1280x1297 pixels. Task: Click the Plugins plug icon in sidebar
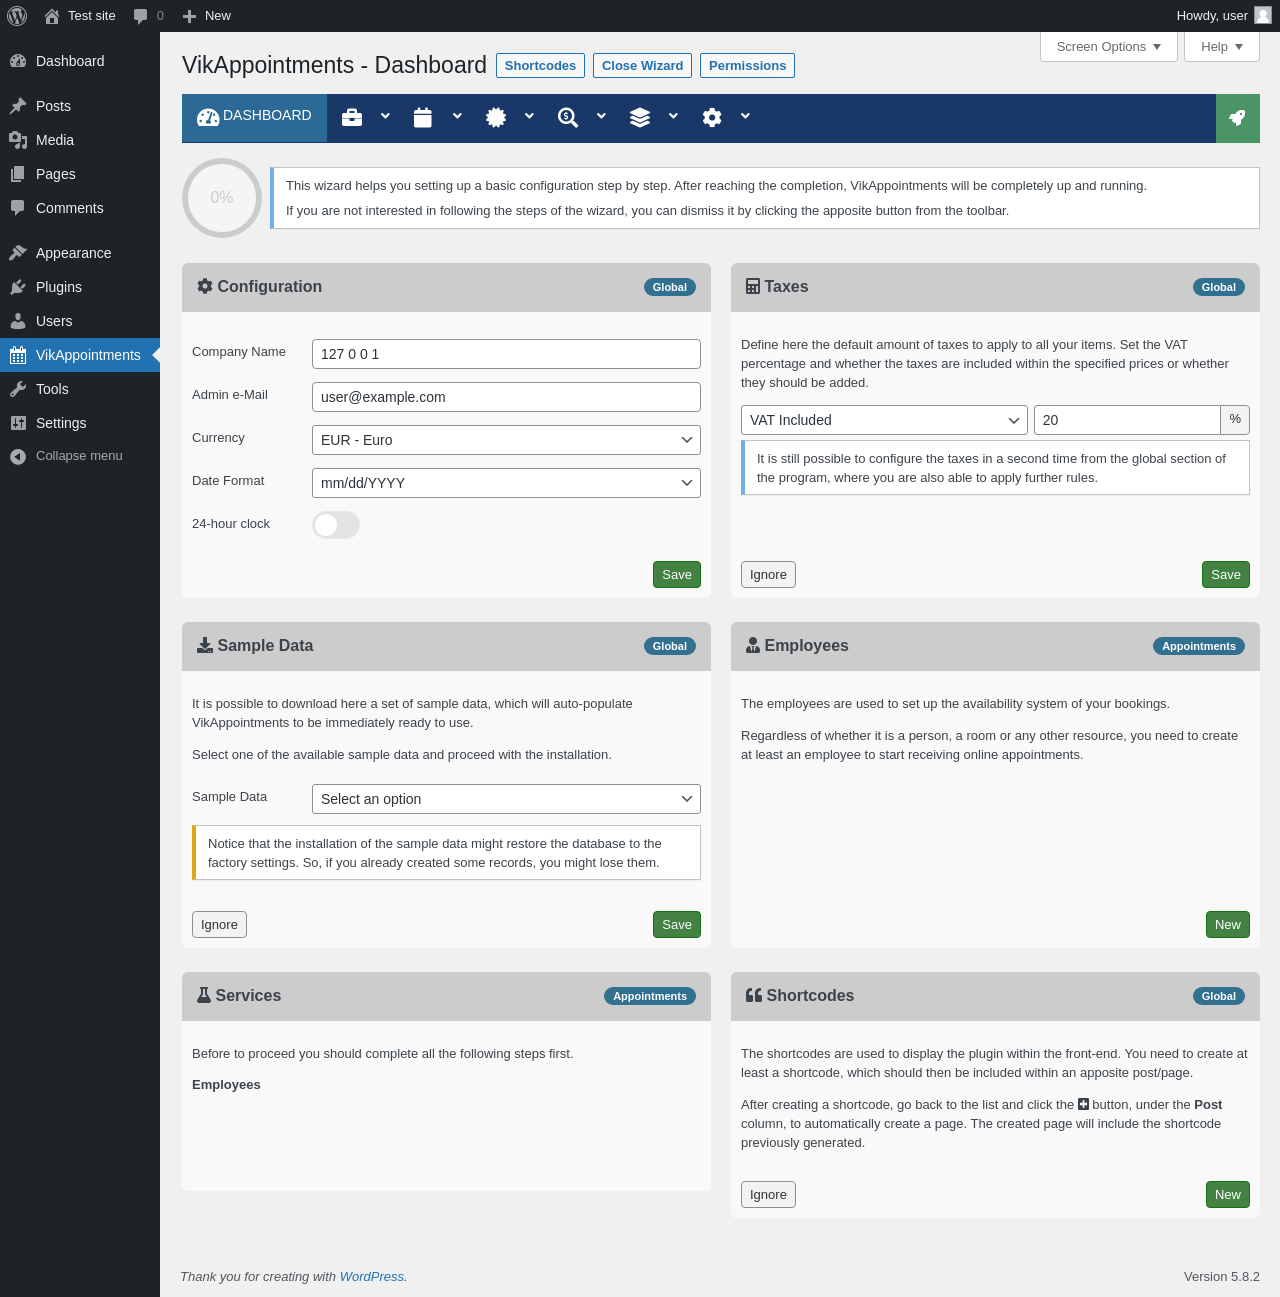[18, 287]
